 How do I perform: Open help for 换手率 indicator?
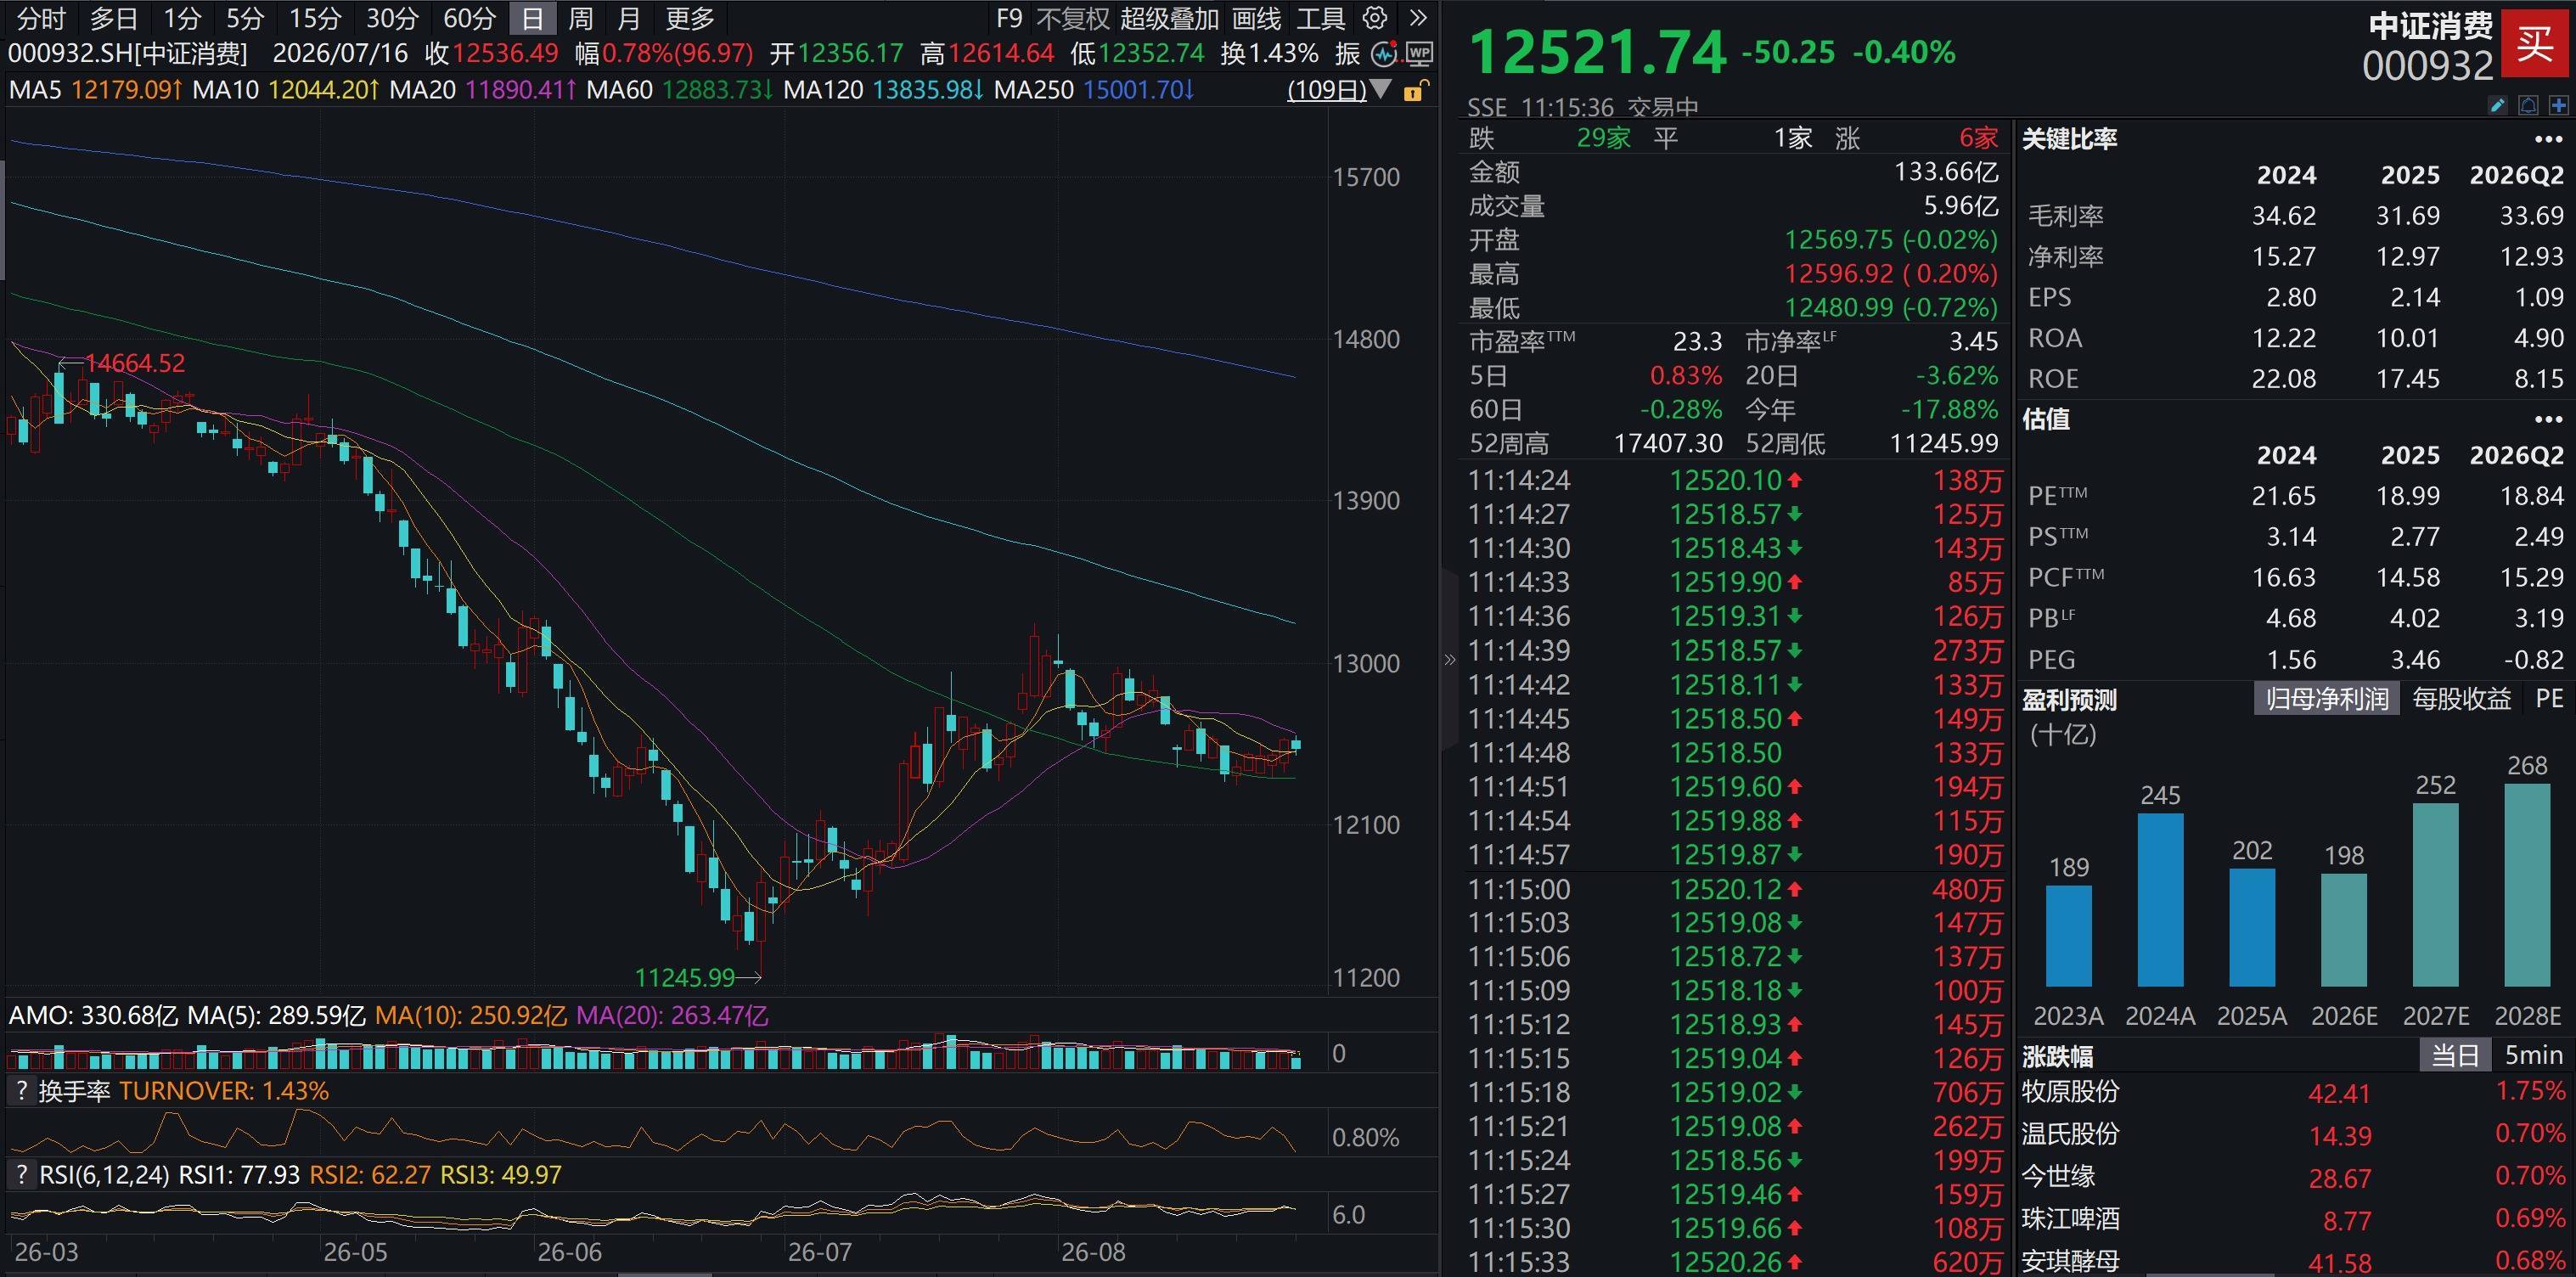pos(20,1090)
